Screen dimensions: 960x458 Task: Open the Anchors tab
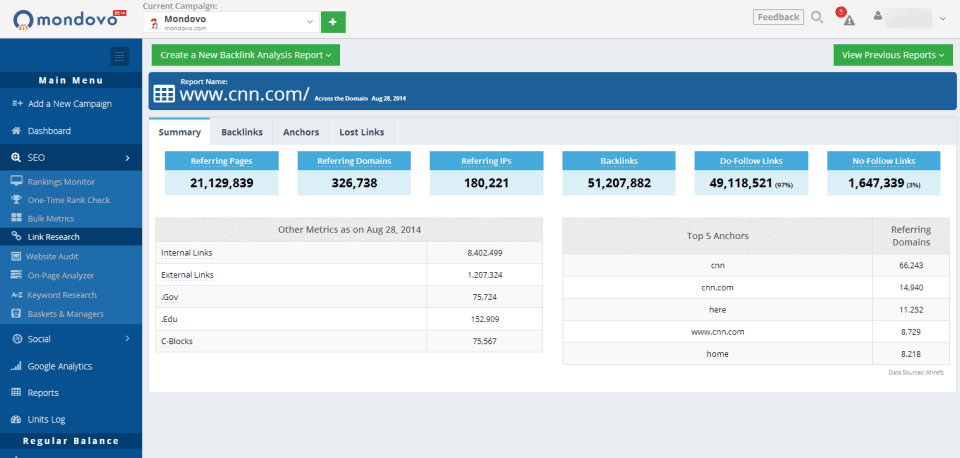coord(301,132)
